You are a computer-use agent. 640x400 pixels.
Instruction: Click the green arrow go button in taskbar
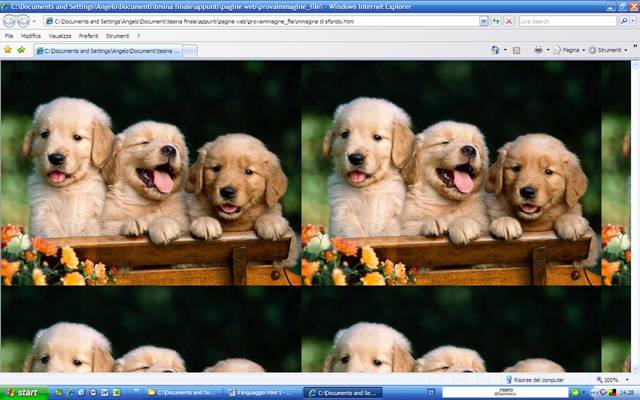click(575, 393)
